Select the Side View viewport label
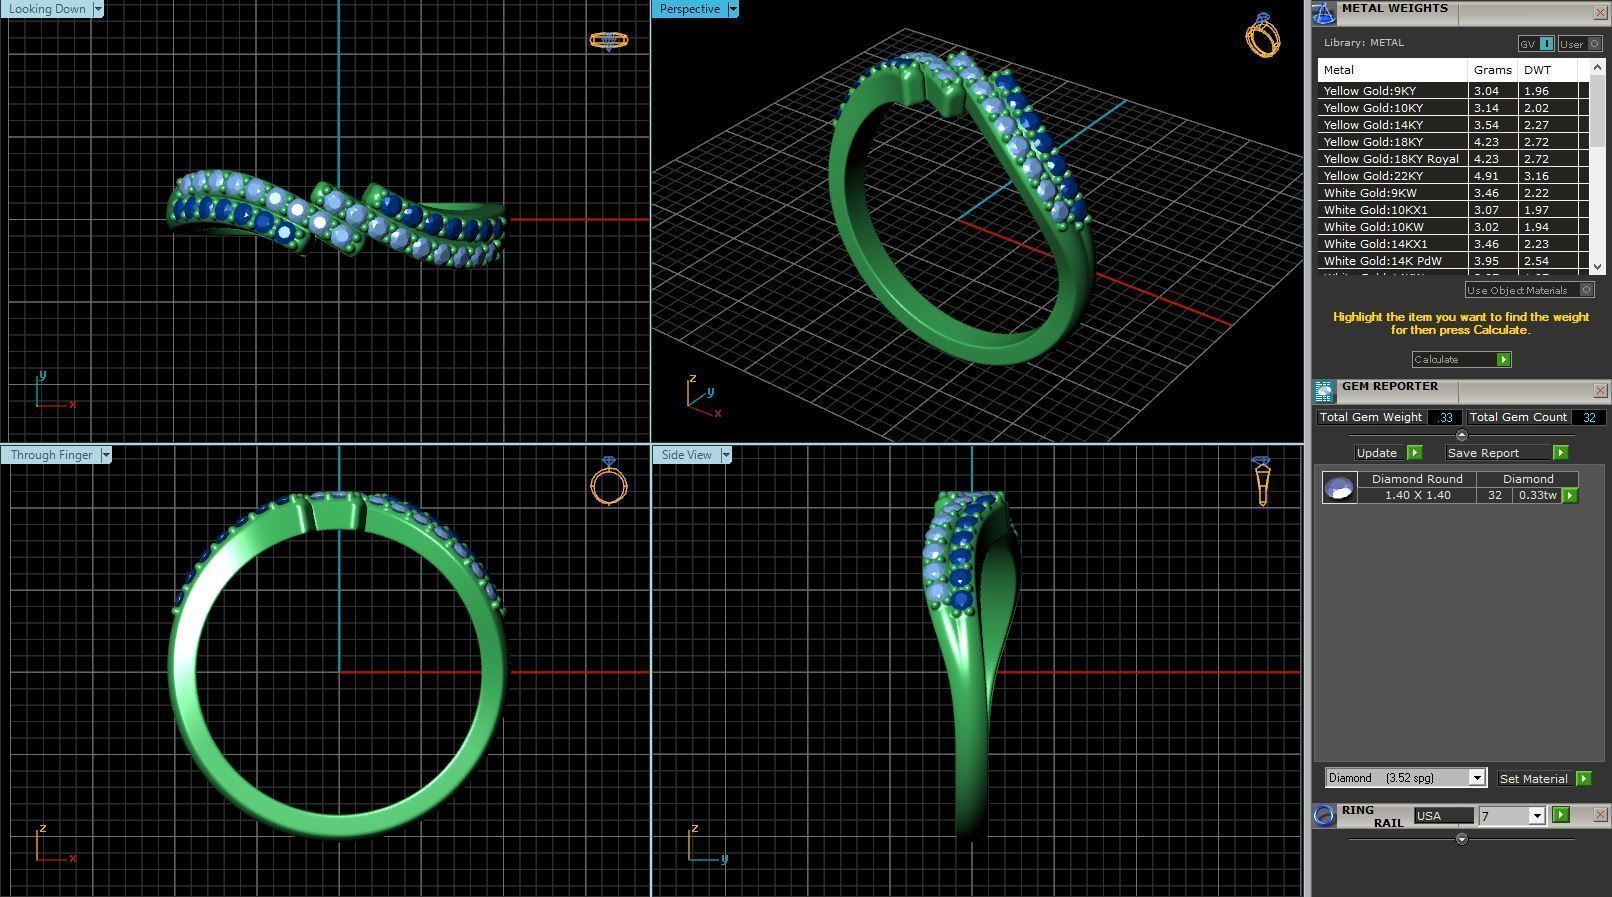1612x897 pixels. 687,455
